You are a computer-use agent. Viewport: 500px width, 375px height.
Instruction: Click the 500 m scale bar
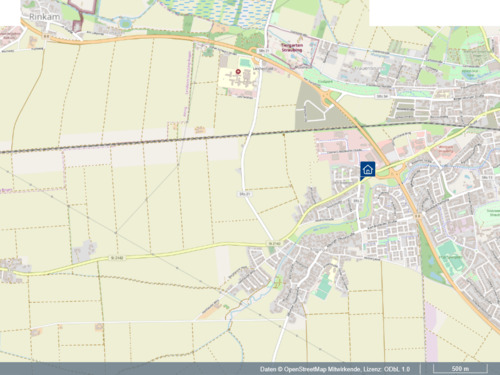point(460,369)
